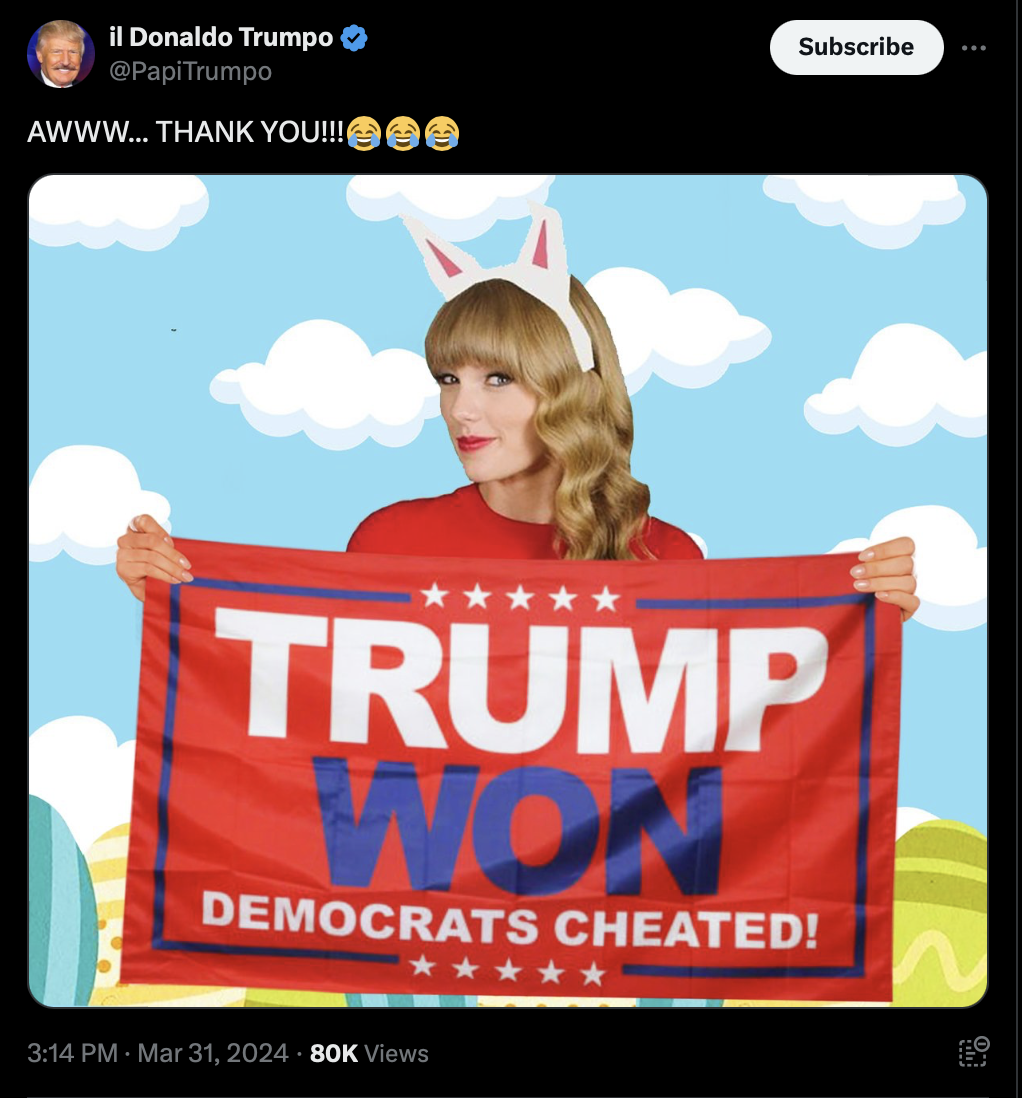Click the 3:14 PM timestamp
The image size is (1022, 1098).
(x=72, y=1053)
